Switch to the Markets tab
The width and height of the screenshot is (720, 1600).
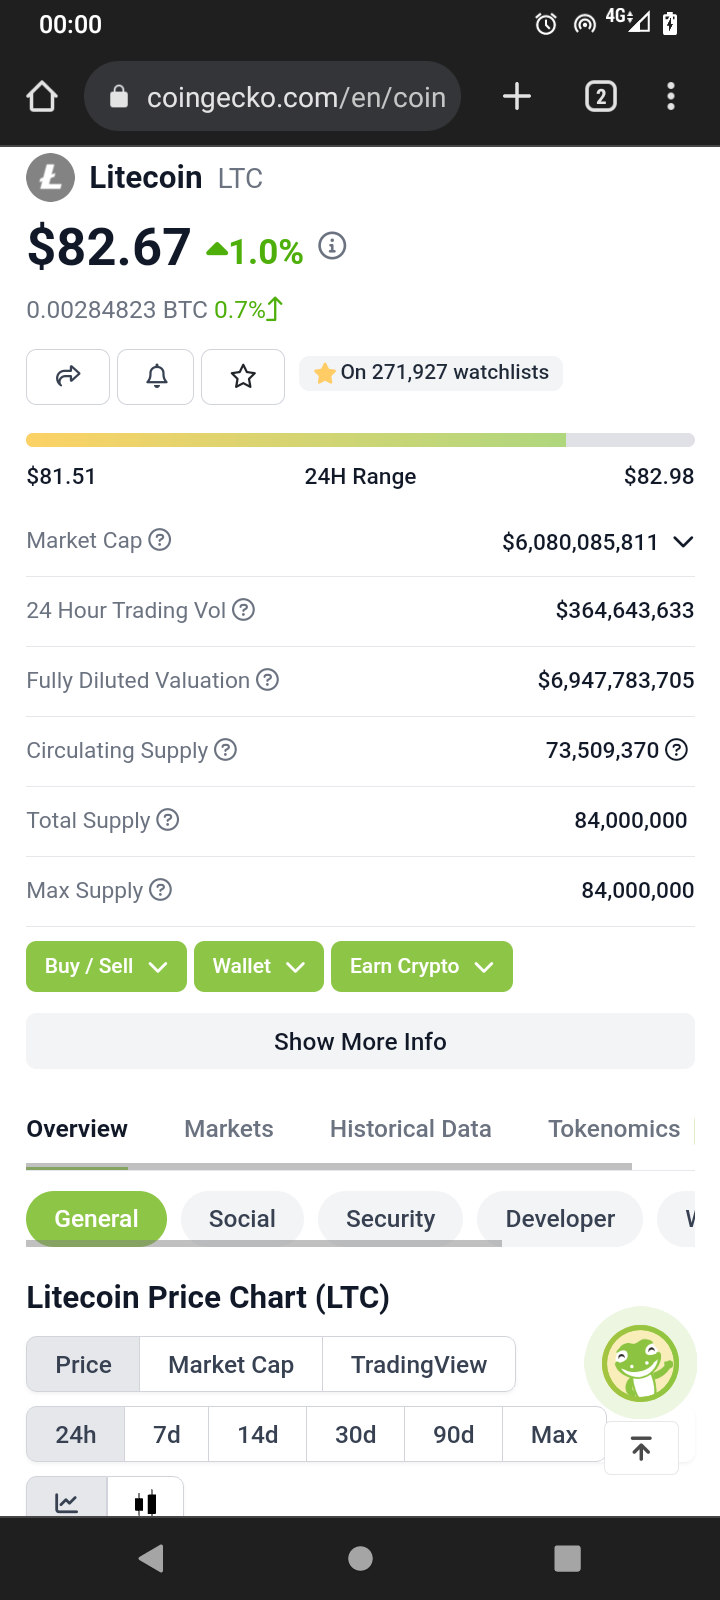point(229,1129)
